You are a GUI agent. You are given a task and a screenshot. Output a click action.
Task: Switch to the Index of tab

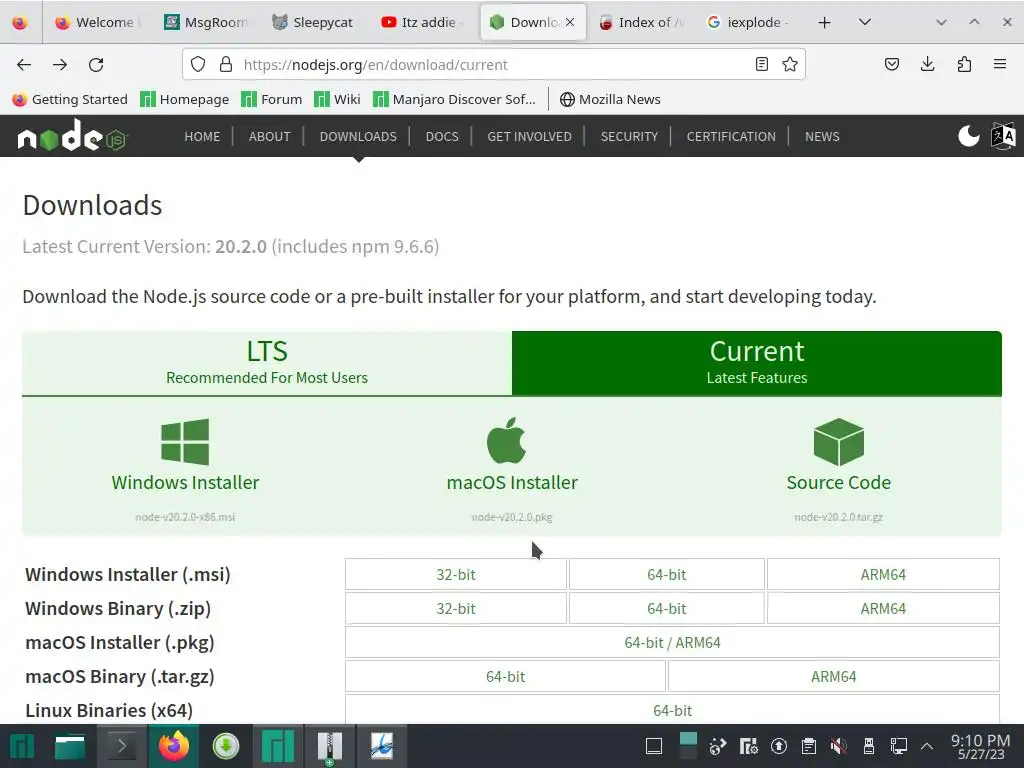coord(641,22)
